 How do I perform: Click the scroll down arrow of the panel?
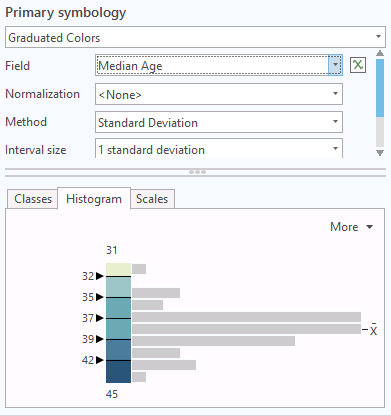click(x=380, y=153)
